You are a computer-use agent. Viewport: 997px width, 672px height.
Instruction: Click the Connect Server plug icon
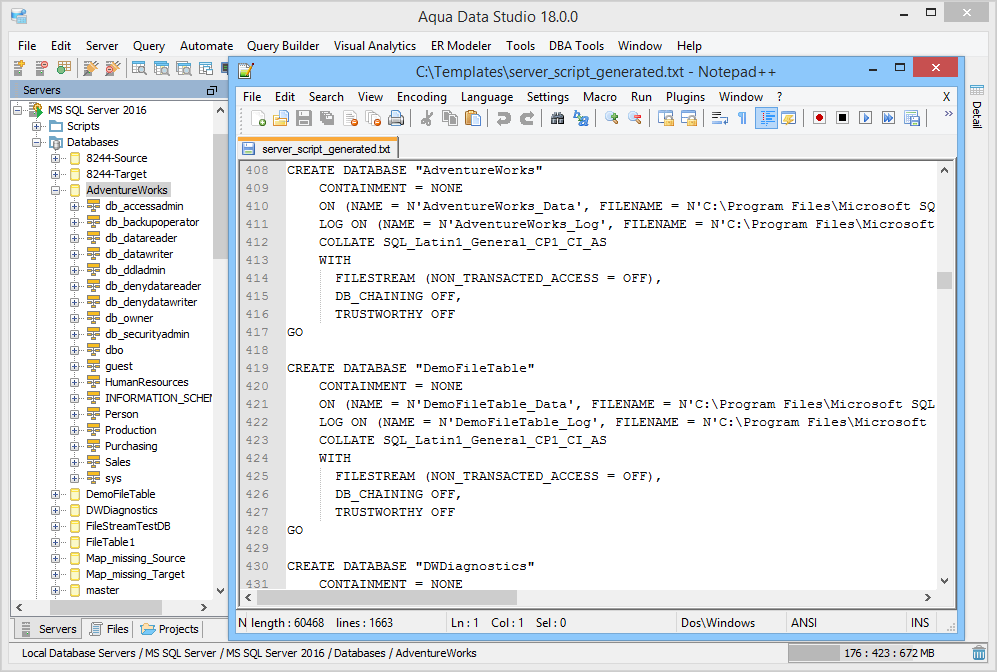pyautogui.click(x=91, y=68)
